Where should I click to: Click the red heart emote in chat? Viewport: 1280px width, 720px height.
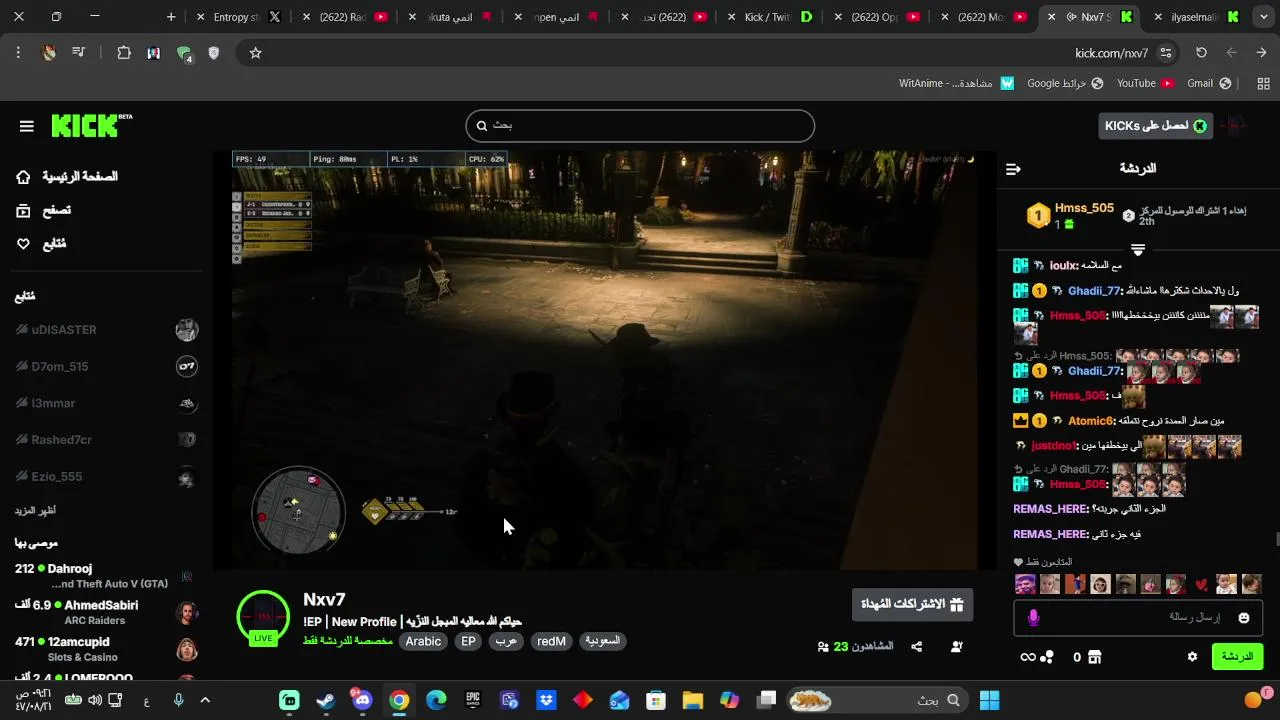coord(1201,584)
